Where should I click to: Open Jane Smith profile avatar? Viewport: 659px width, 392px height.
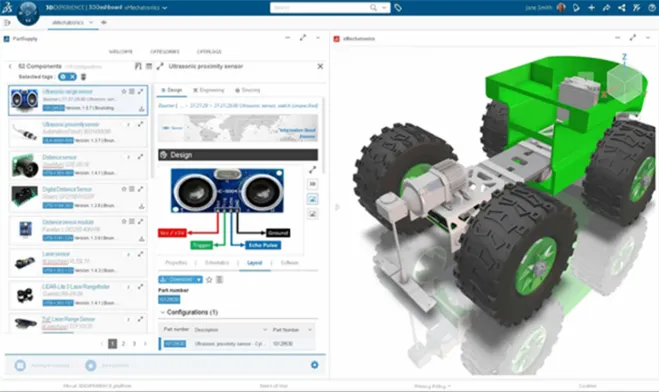(561, 8)
